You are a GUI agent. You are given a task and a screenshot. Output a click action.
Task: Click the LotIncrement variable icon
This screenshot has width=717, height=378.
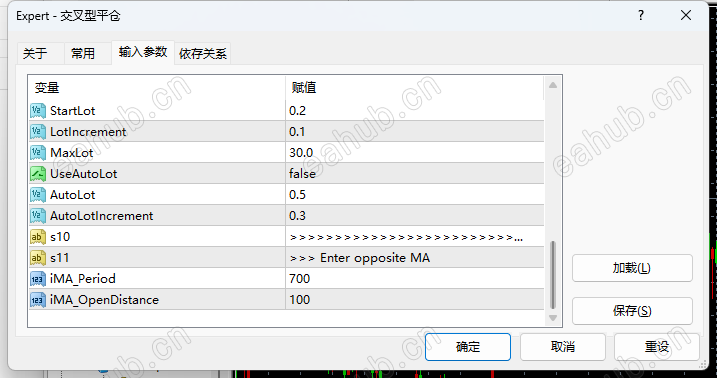tap(38, 132)
